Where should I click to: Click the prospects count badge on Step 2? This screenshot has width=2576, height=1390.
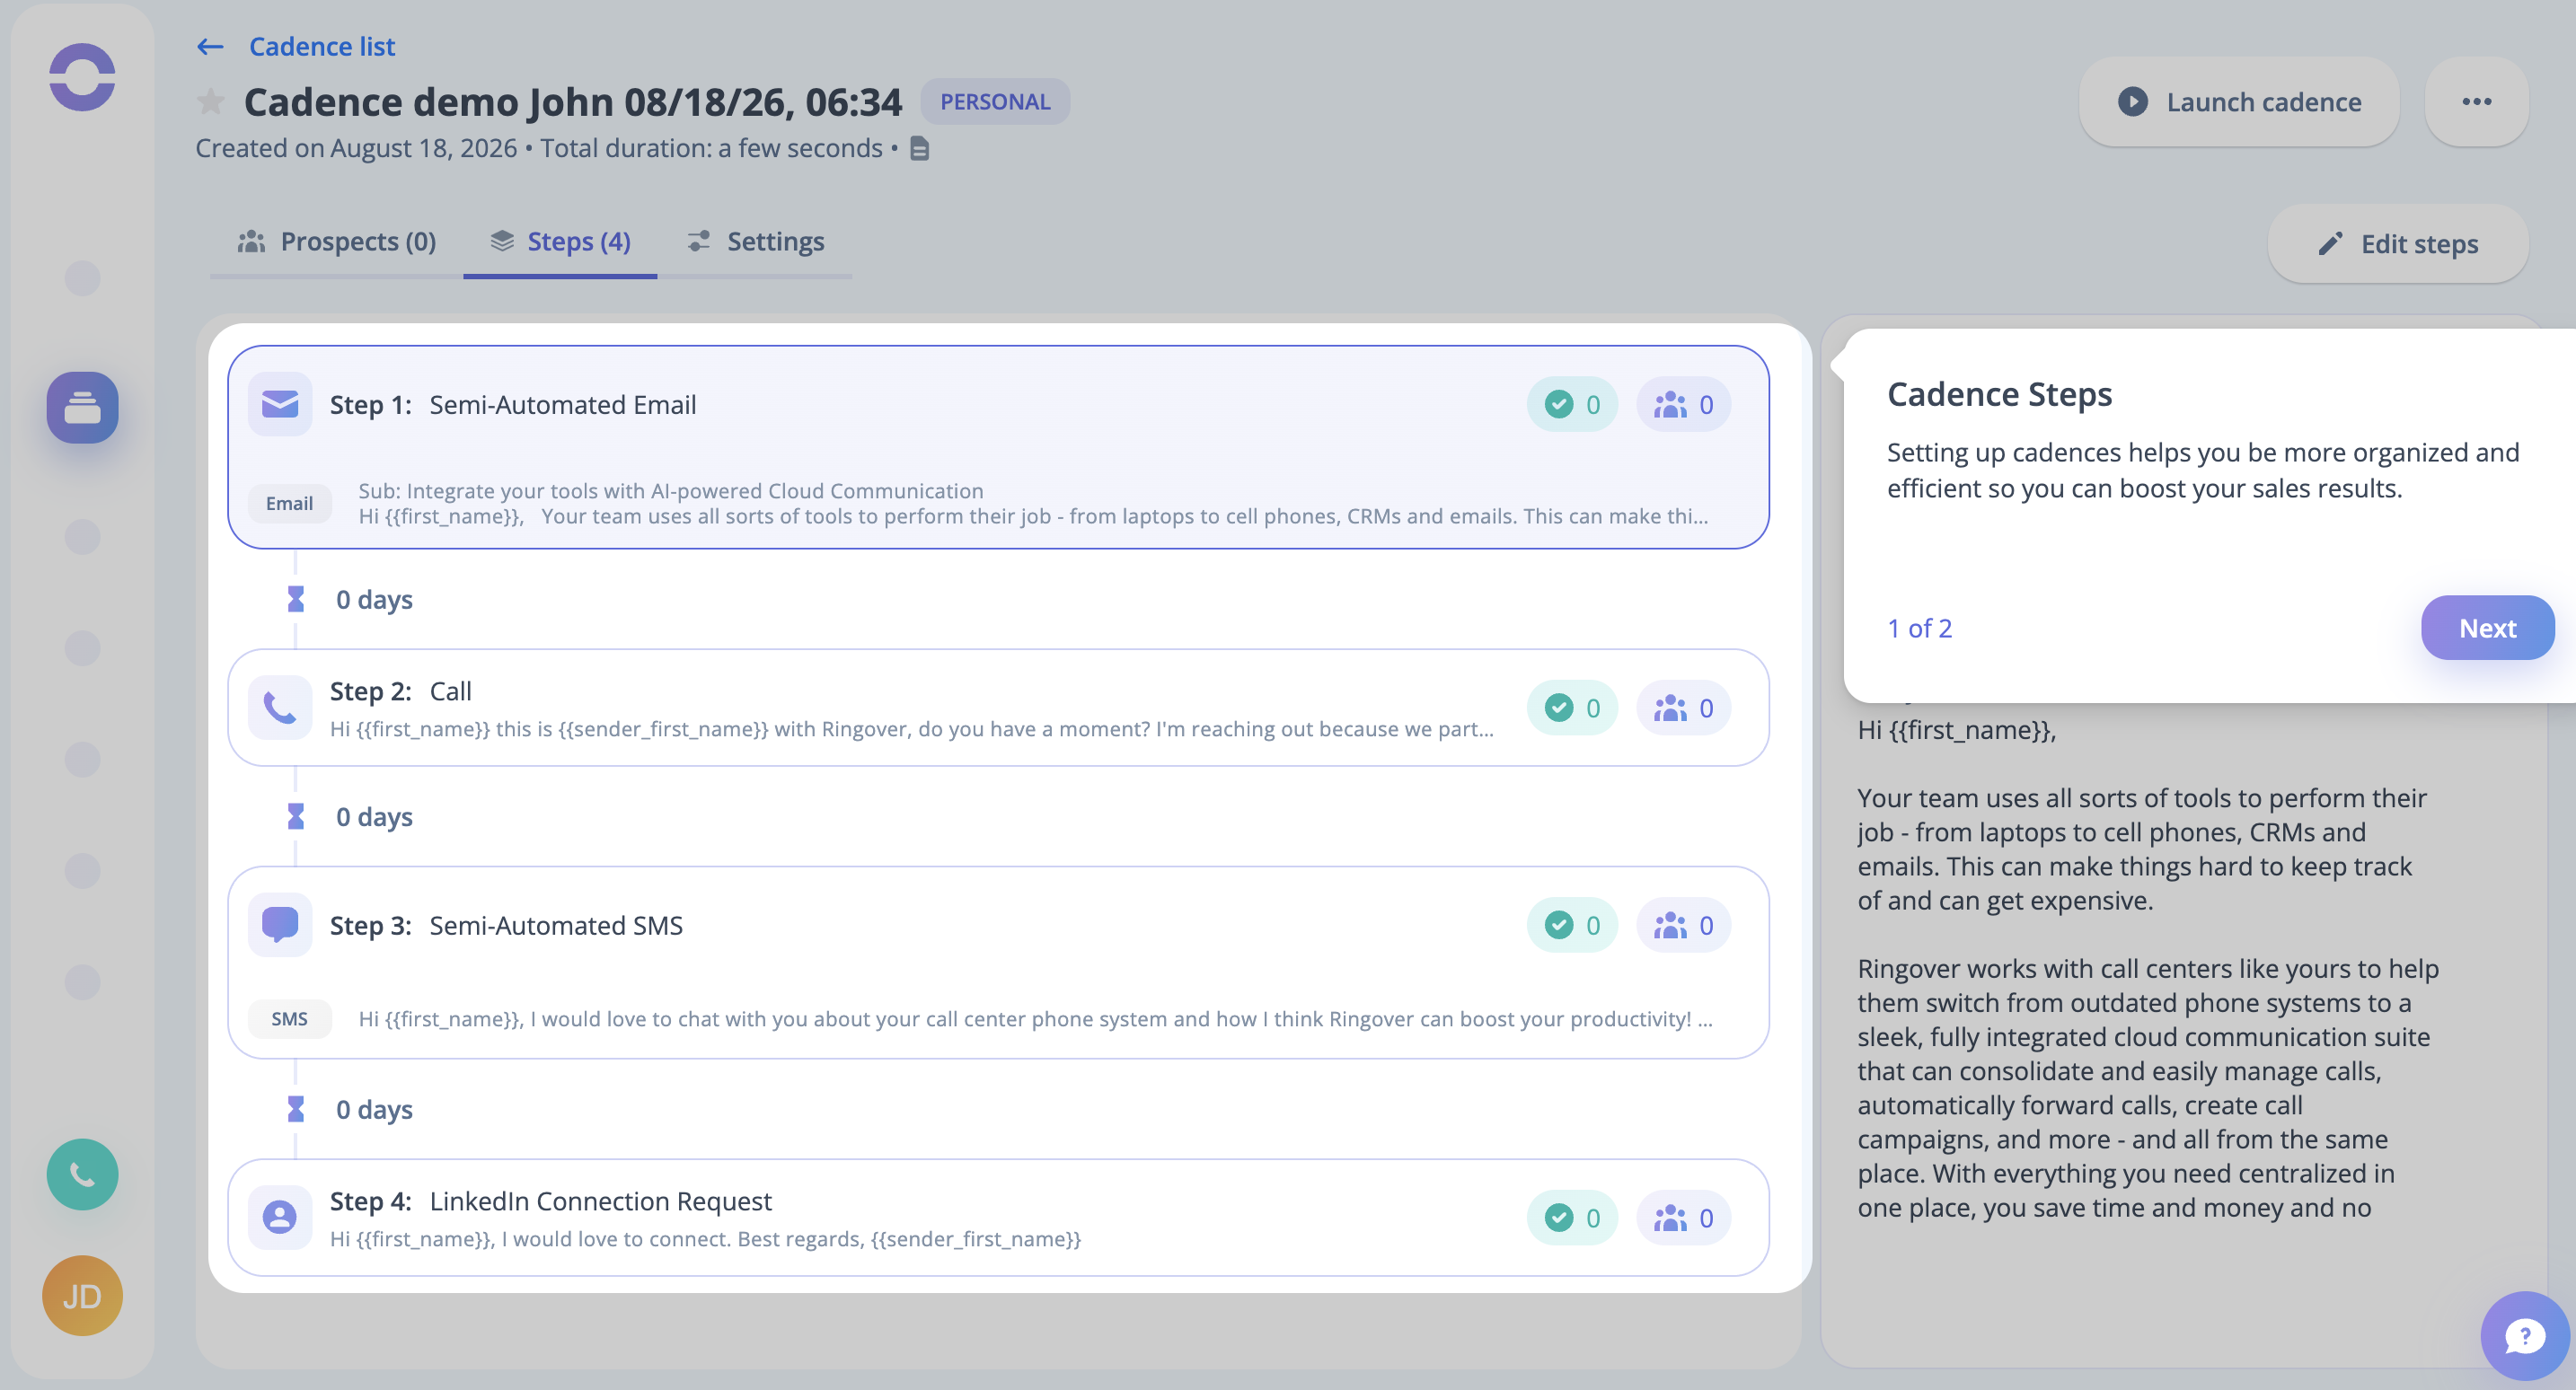(1684, 708)
